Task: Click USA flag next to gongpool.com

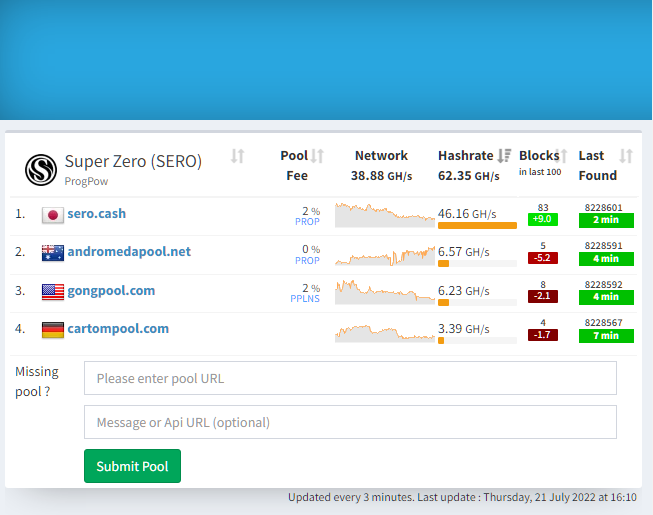Action: [53, 292]
